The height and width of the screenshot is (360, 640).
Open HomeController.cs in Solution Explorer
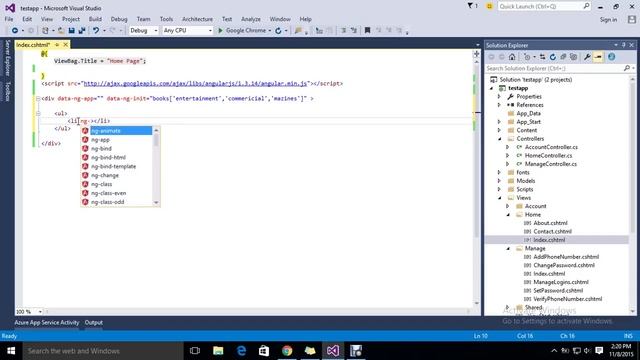tap(548, 156)
